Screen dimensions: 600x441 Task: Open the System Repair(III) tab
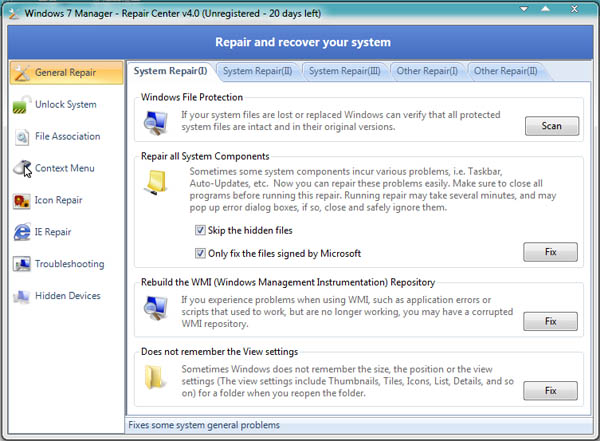[345, 71]
